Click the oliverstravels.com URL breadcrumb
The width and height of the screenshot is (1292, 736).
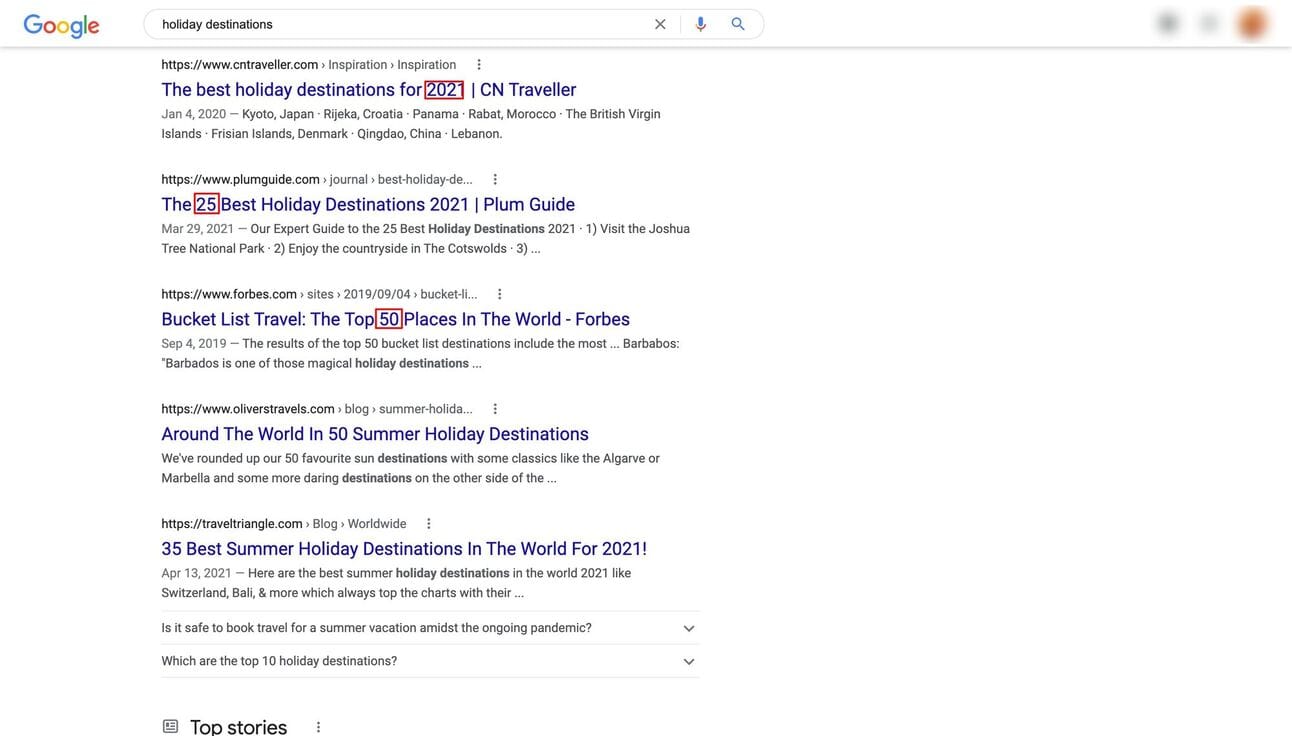317,409
